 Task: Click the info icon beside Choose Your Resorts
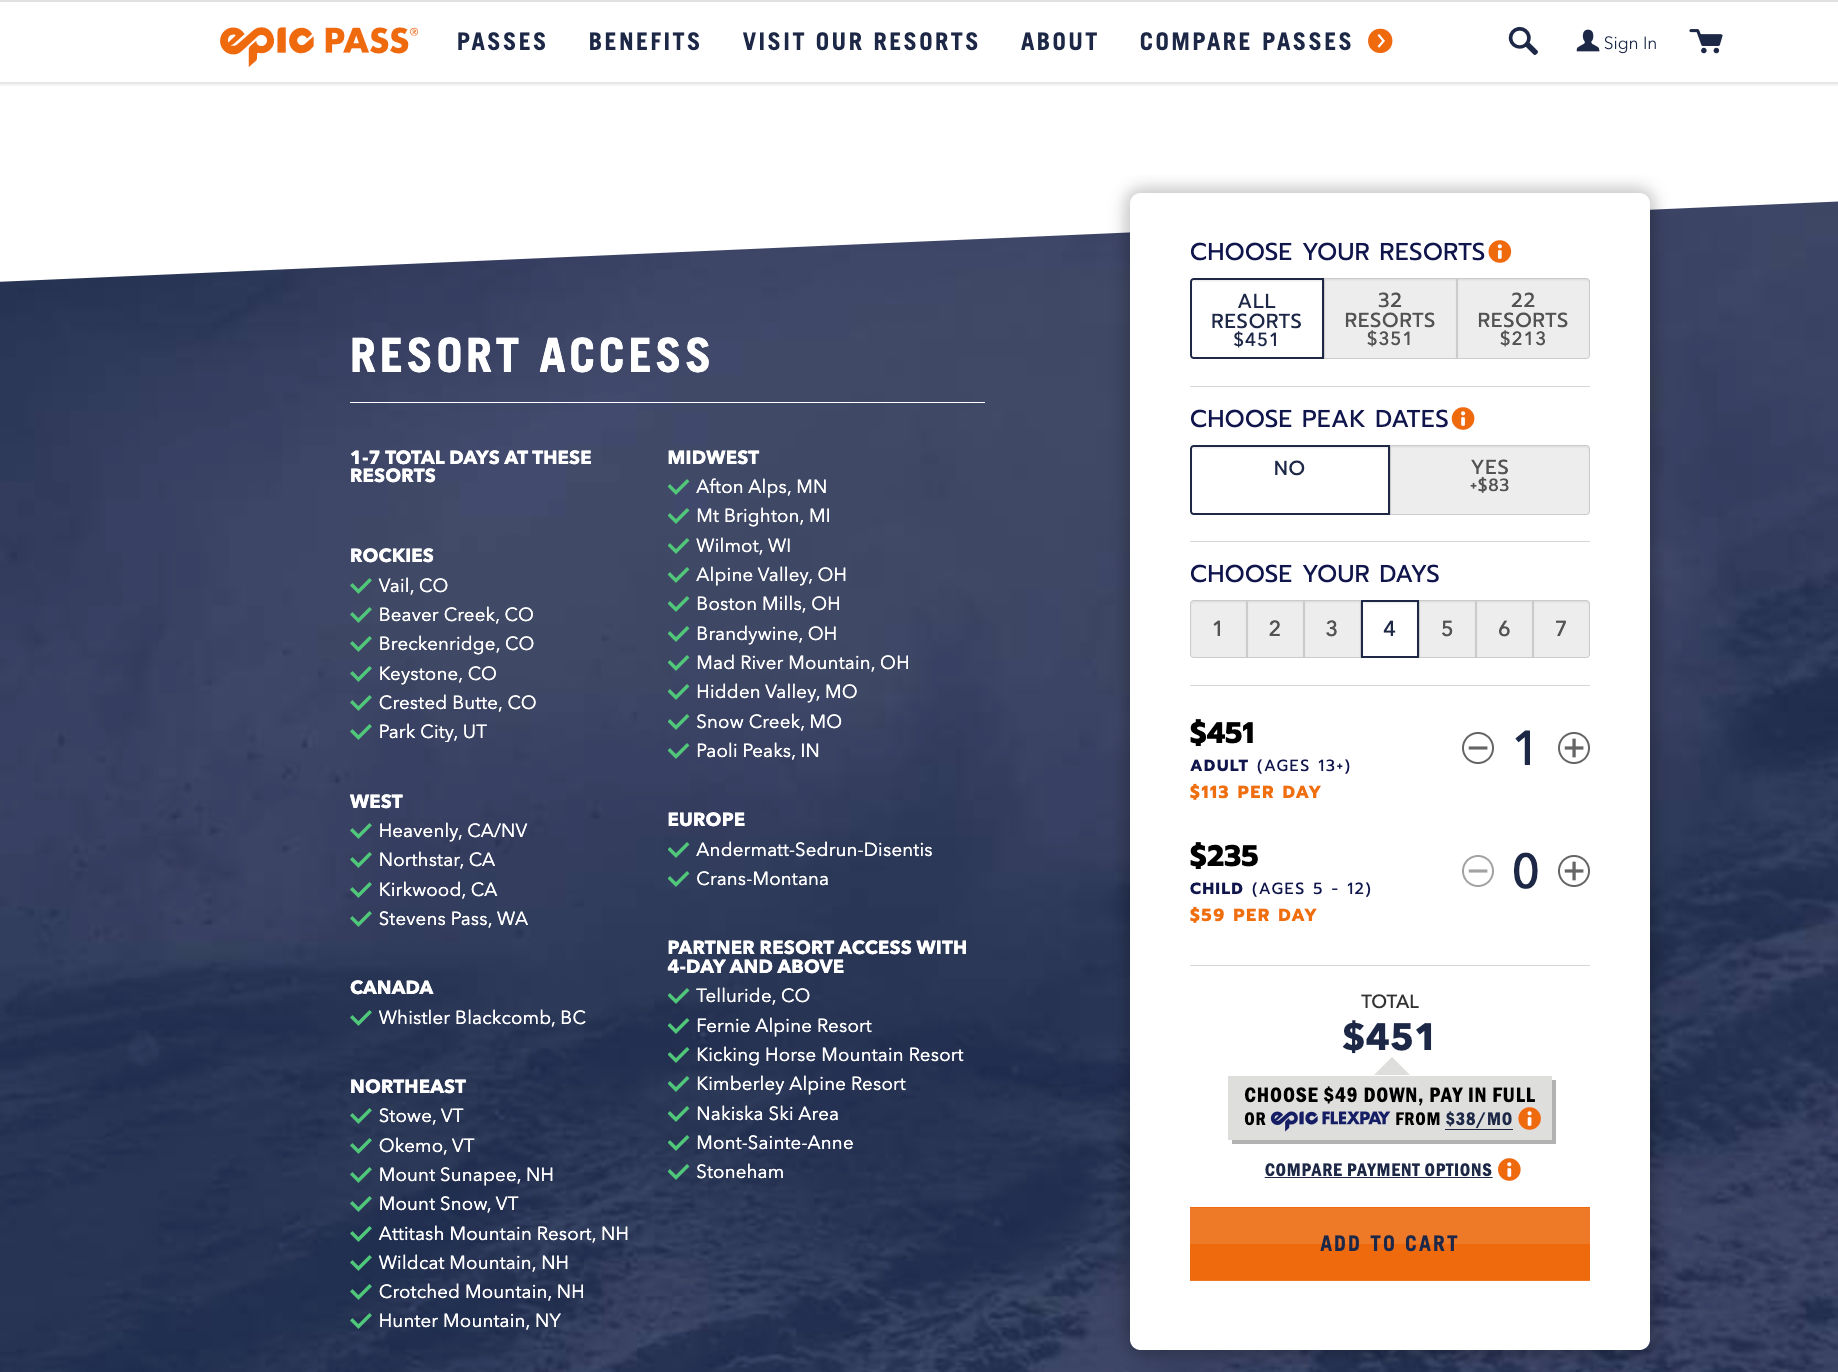1500,252
